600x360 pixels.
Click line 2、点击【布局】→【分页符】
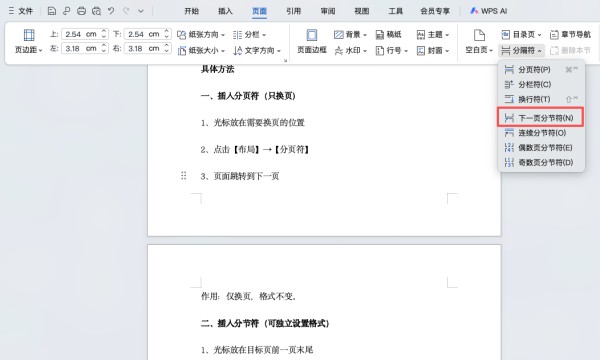(x=255, y=150)
